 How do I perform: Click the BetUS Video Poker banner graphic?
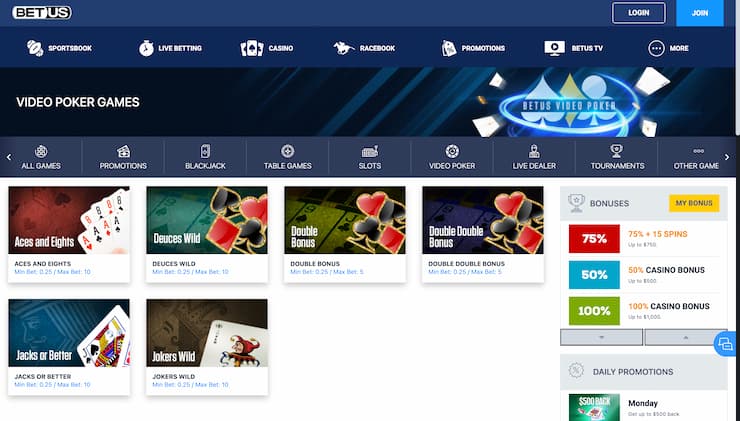pyautogui.click(x=569, y=103)
